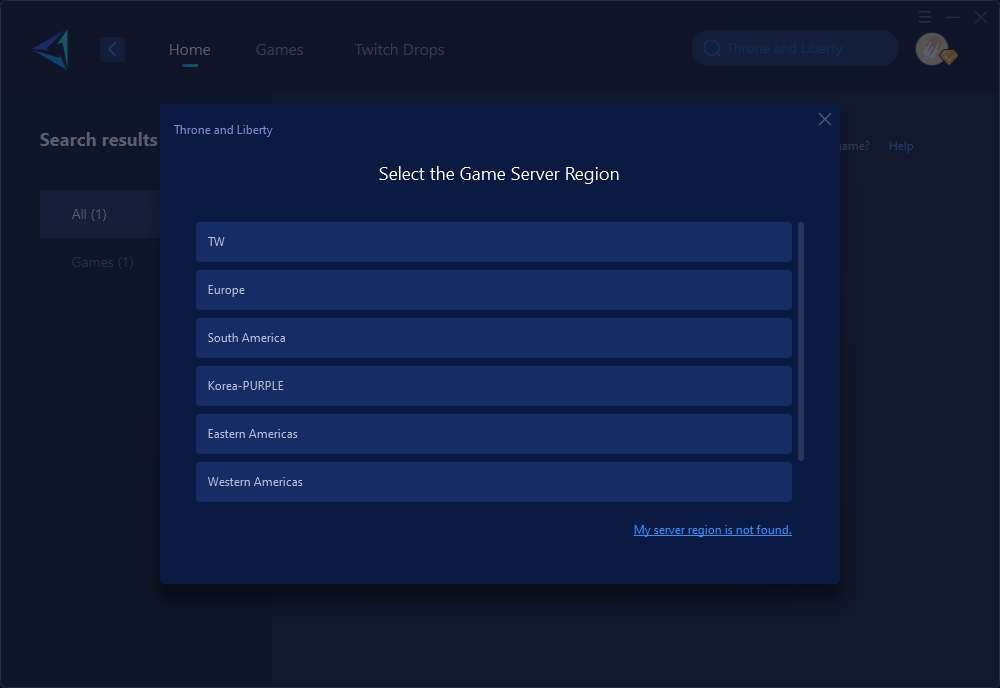
Task: Open the hamburger menu in title bar
Action: tap(925, 17)
